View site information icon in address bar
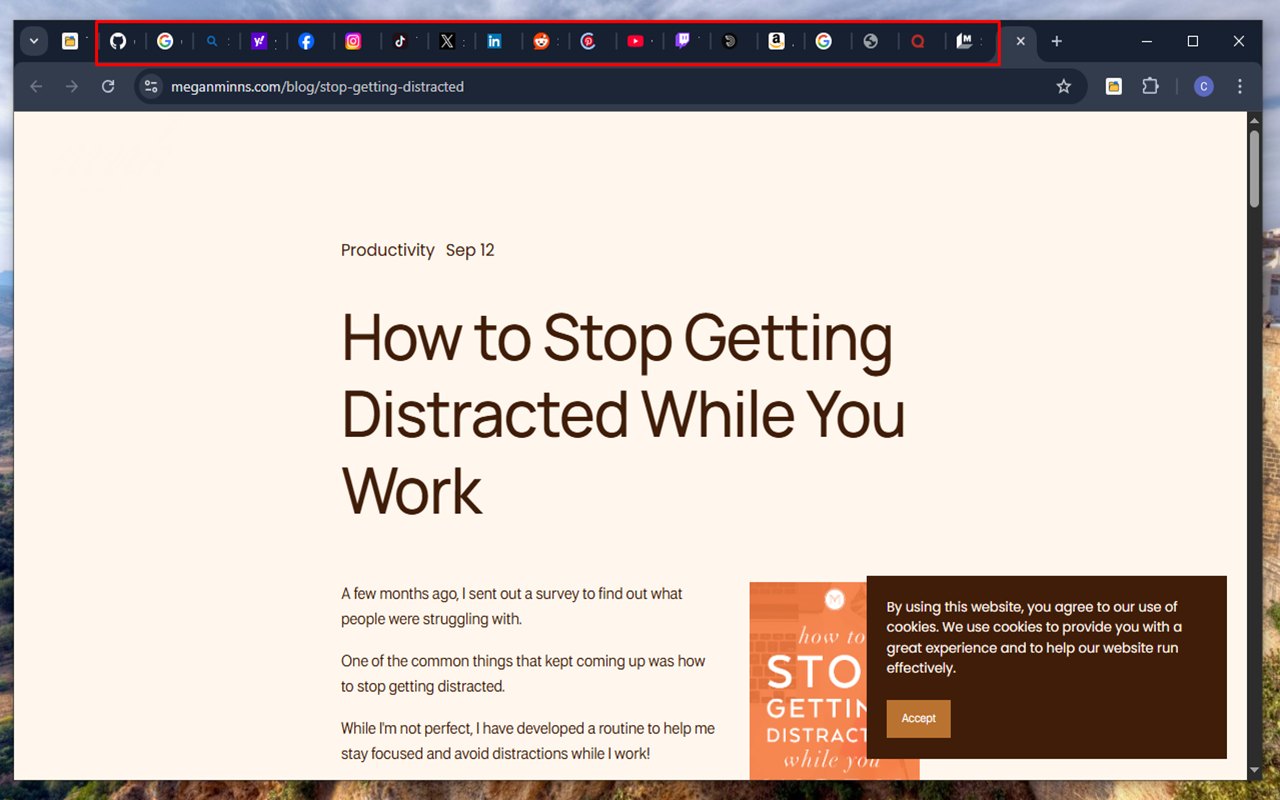The height and width of the screenshot is (800, 1280). point(151,87)
